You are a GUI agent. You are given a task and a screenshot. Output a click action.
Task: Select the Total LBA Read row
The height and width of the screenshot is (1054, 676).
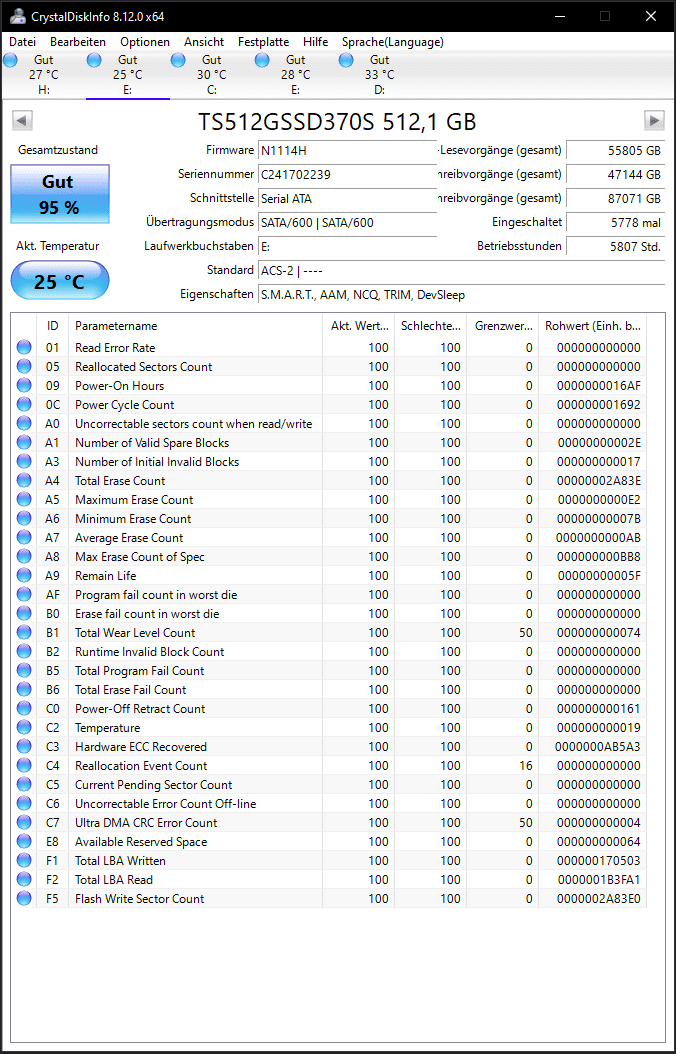(x=329, y=879)
